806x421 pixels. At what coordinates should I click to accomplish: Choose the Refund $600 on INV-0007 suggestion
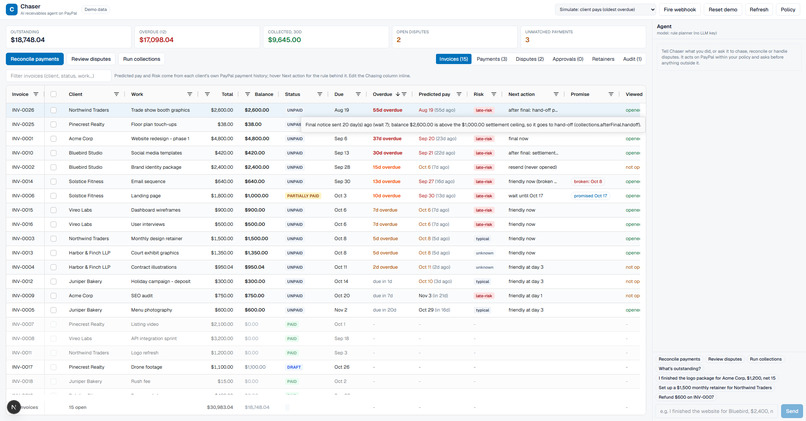click(686, 397)
